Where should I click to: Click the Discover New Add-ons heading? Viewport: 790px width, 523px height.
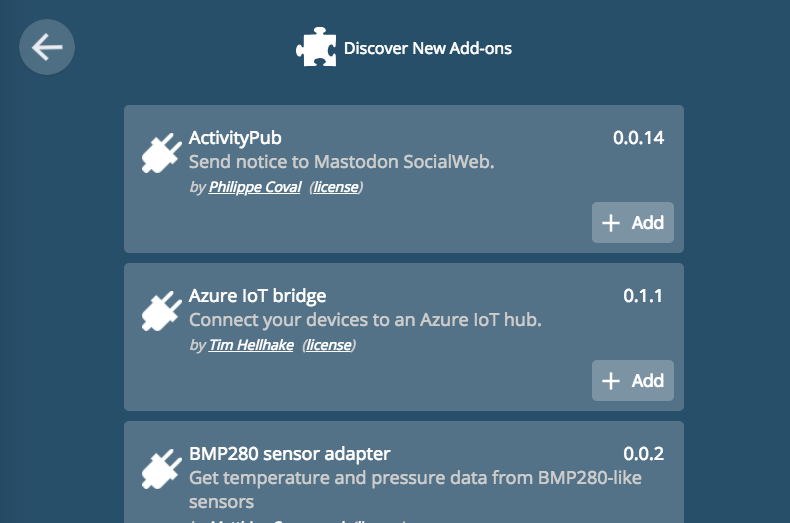click(x=428, y=48)
